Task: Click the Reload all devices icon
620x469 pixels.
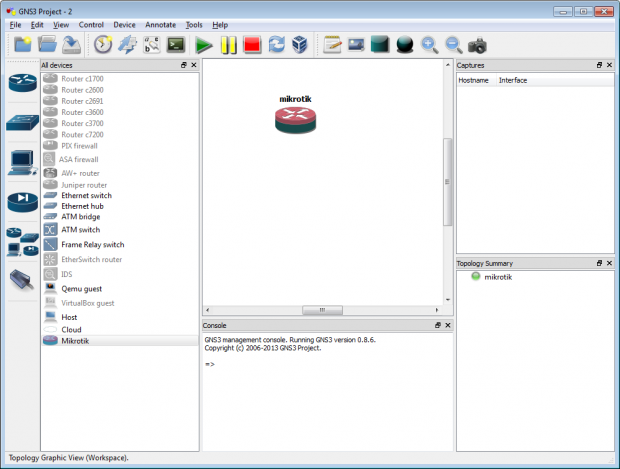Action: pos(276,44)
